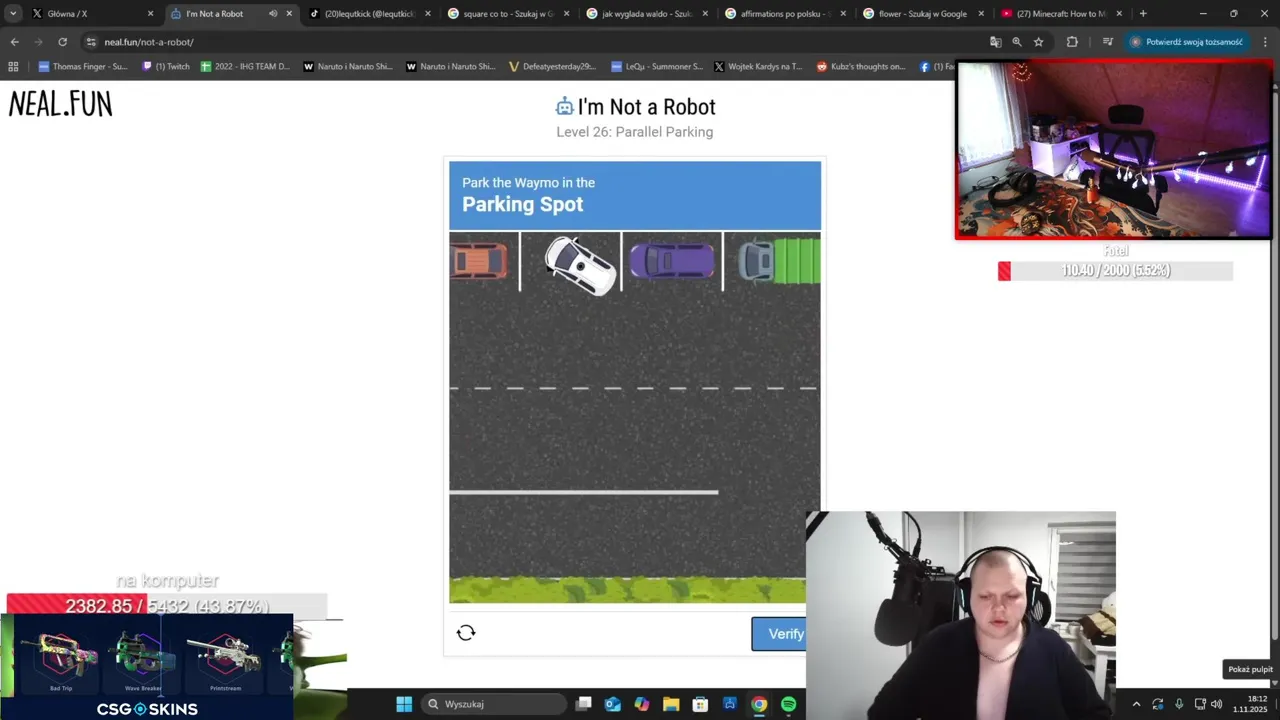The height and width of the screenshot is (720, 1280).
Task: Click the NEAL.FUN logo
Action: tap(60, 104)
